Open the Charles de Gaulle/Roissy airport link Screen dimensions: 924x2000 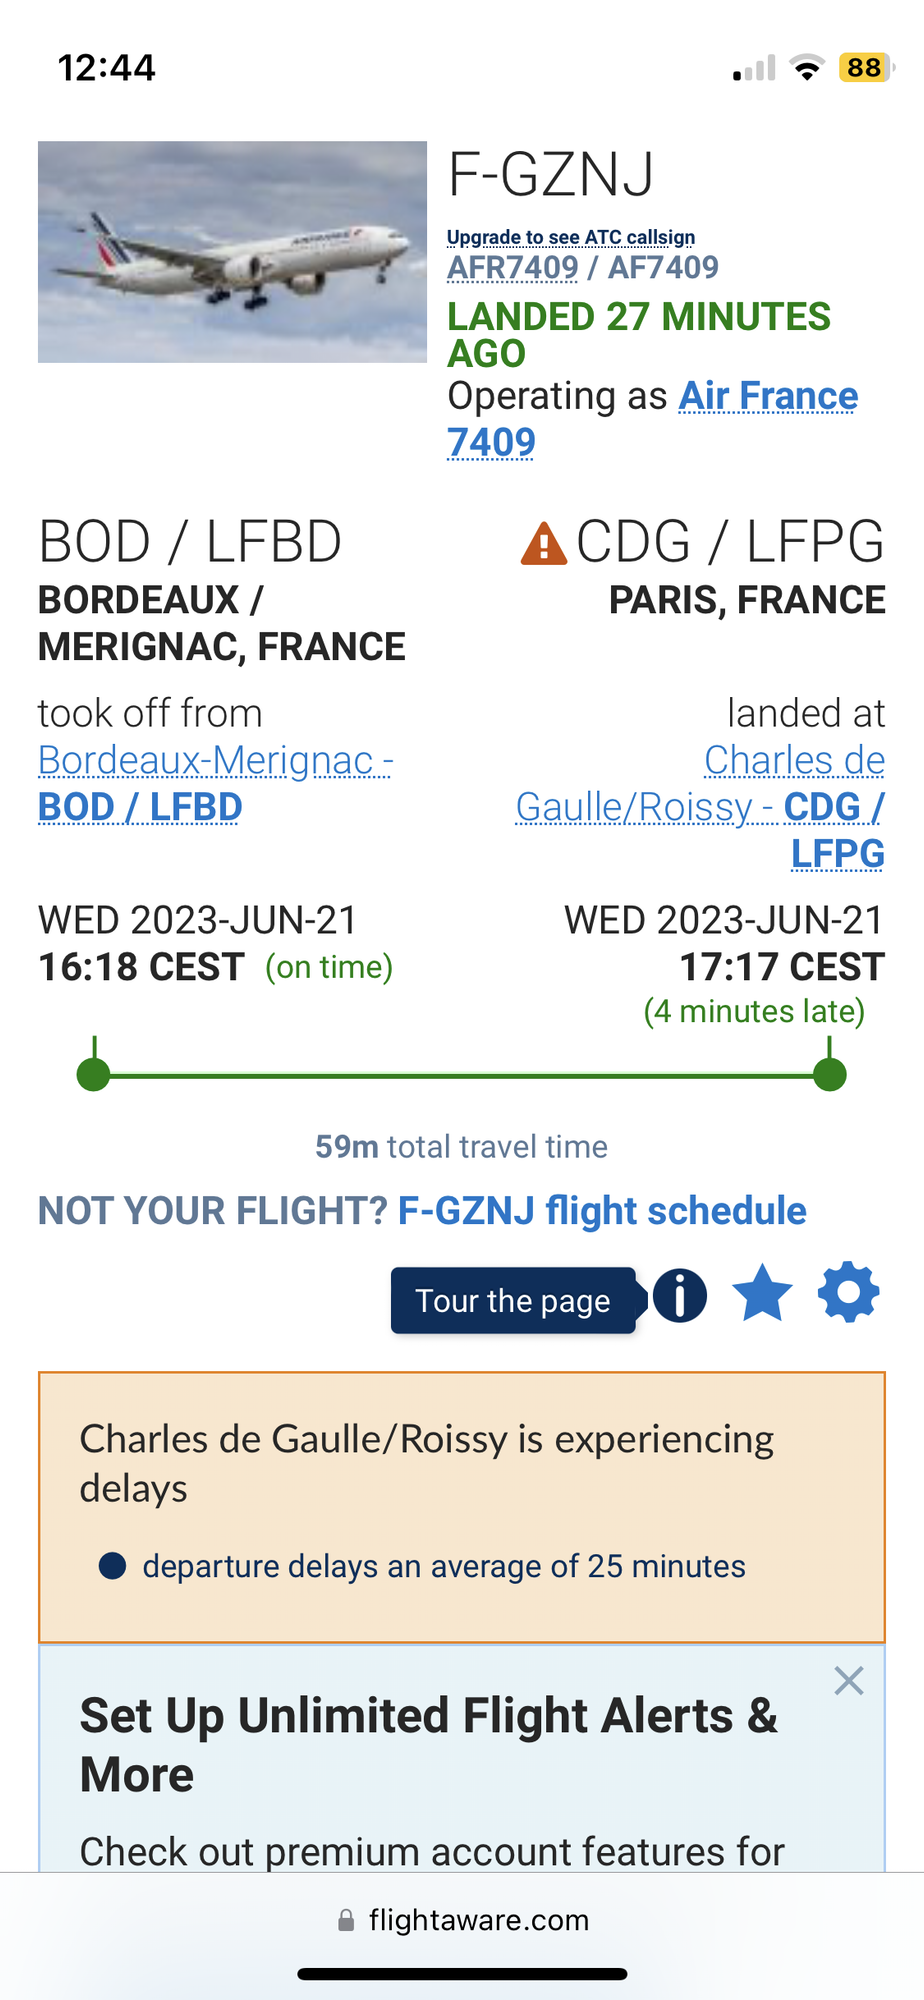pos(700,806)
